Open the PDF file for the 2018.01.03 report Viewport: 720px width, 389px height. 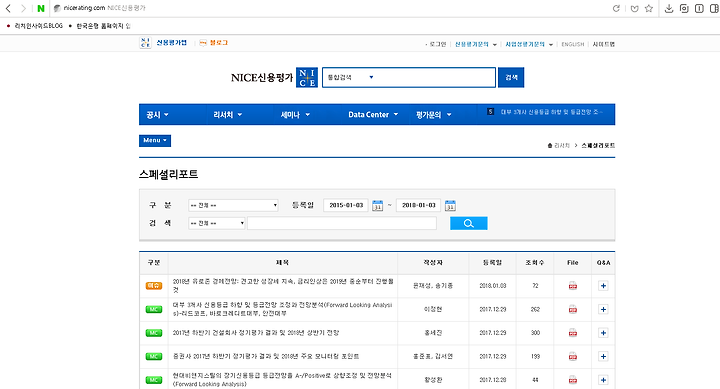573,286
